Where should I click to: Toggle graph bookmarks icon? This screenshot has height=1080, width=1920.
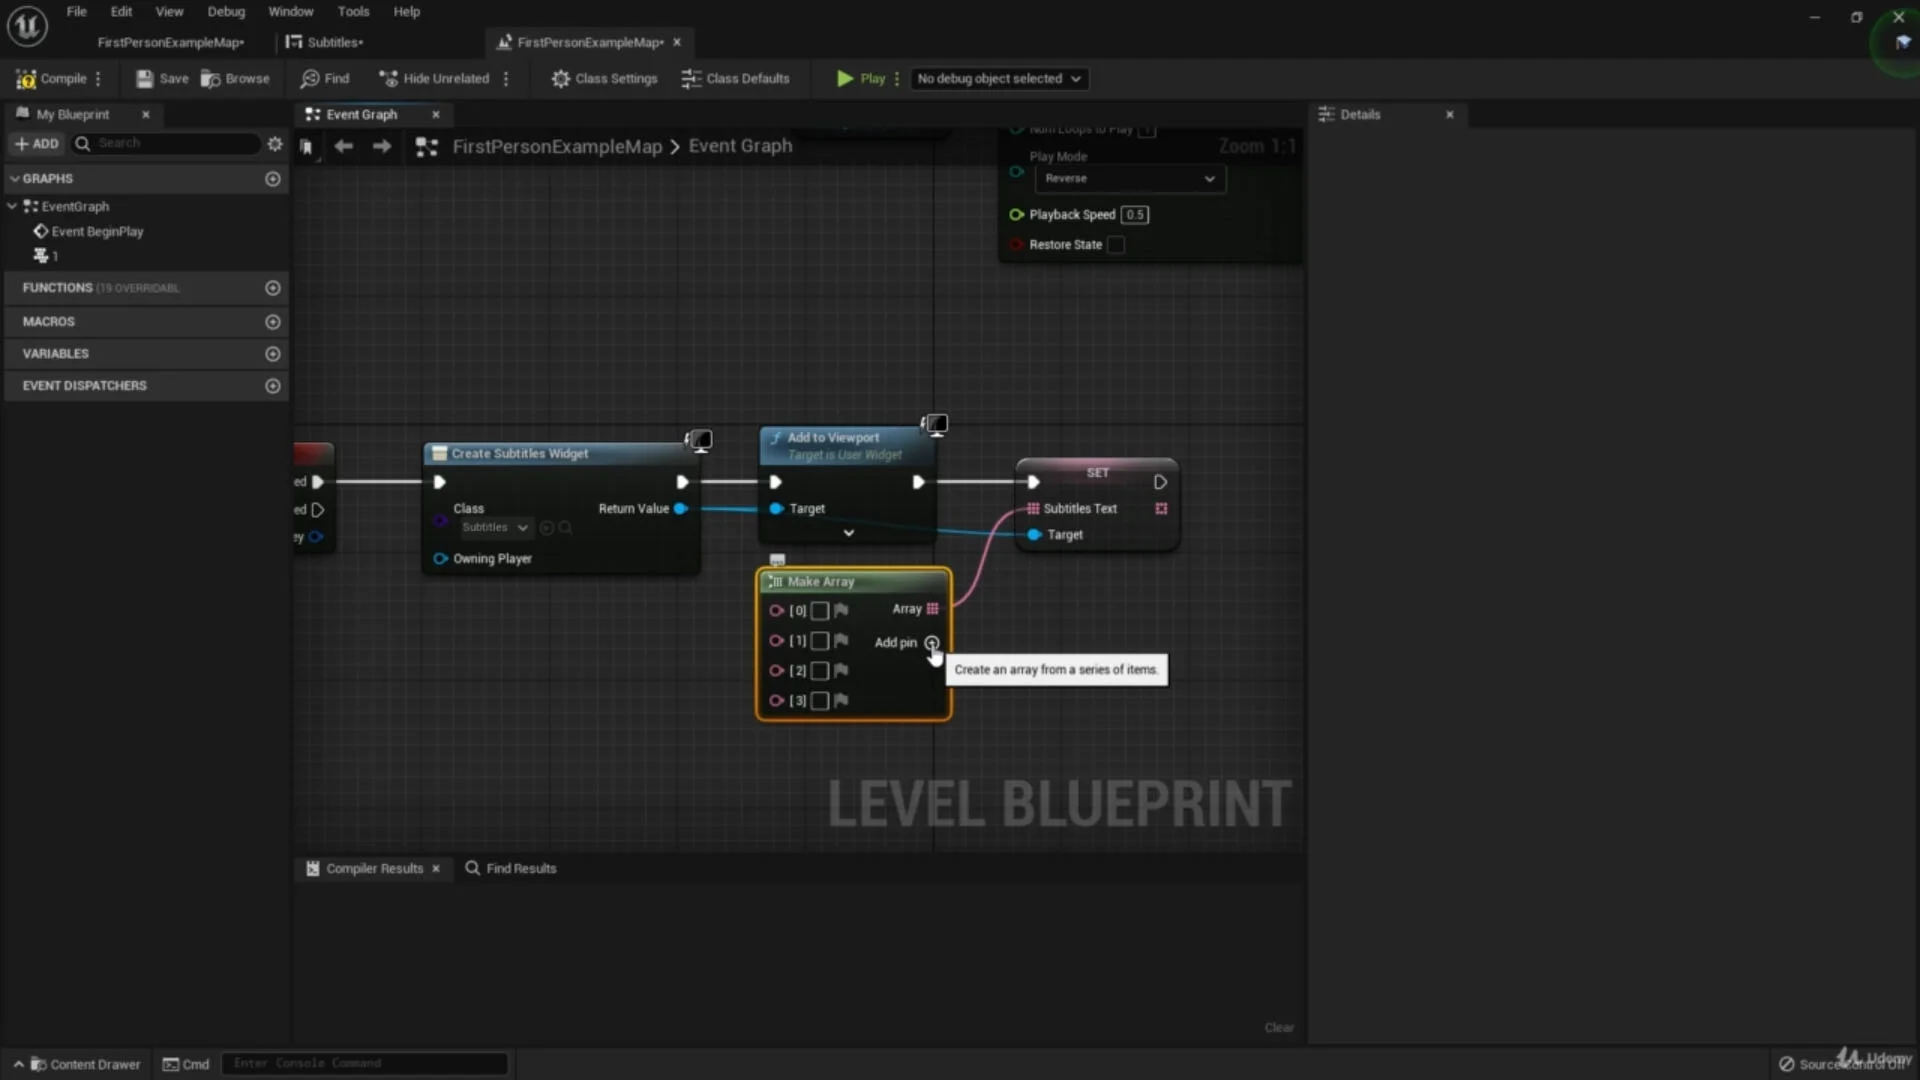click(x=306, y=147)
